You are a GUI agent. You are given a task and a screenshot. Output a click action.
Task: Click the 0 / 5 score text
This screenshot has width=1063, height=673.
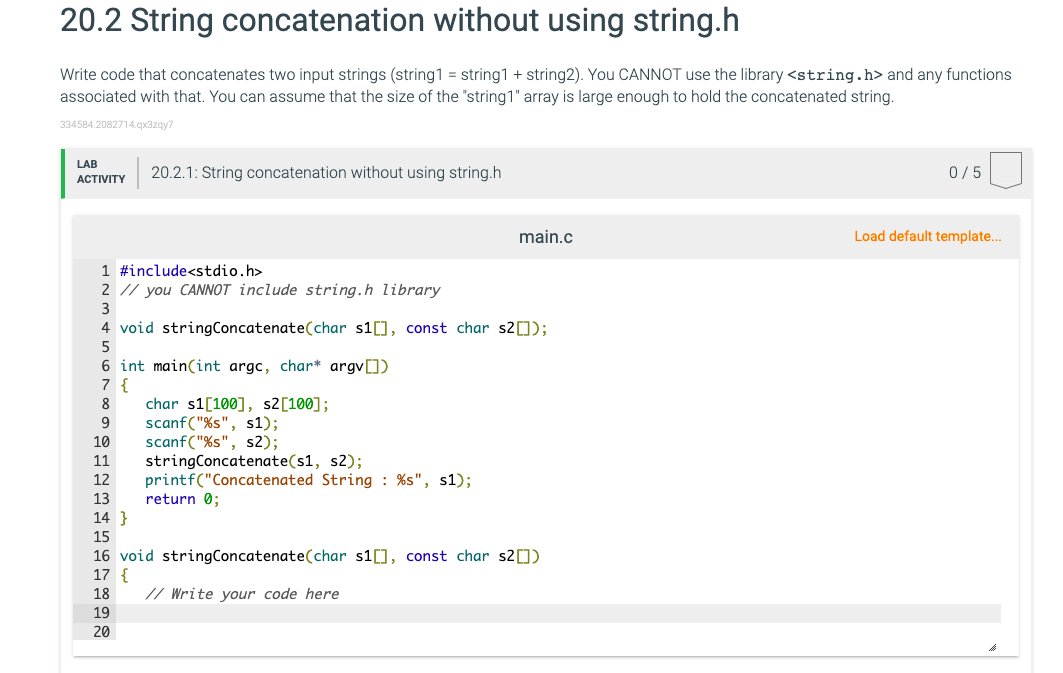pos(965,173)
